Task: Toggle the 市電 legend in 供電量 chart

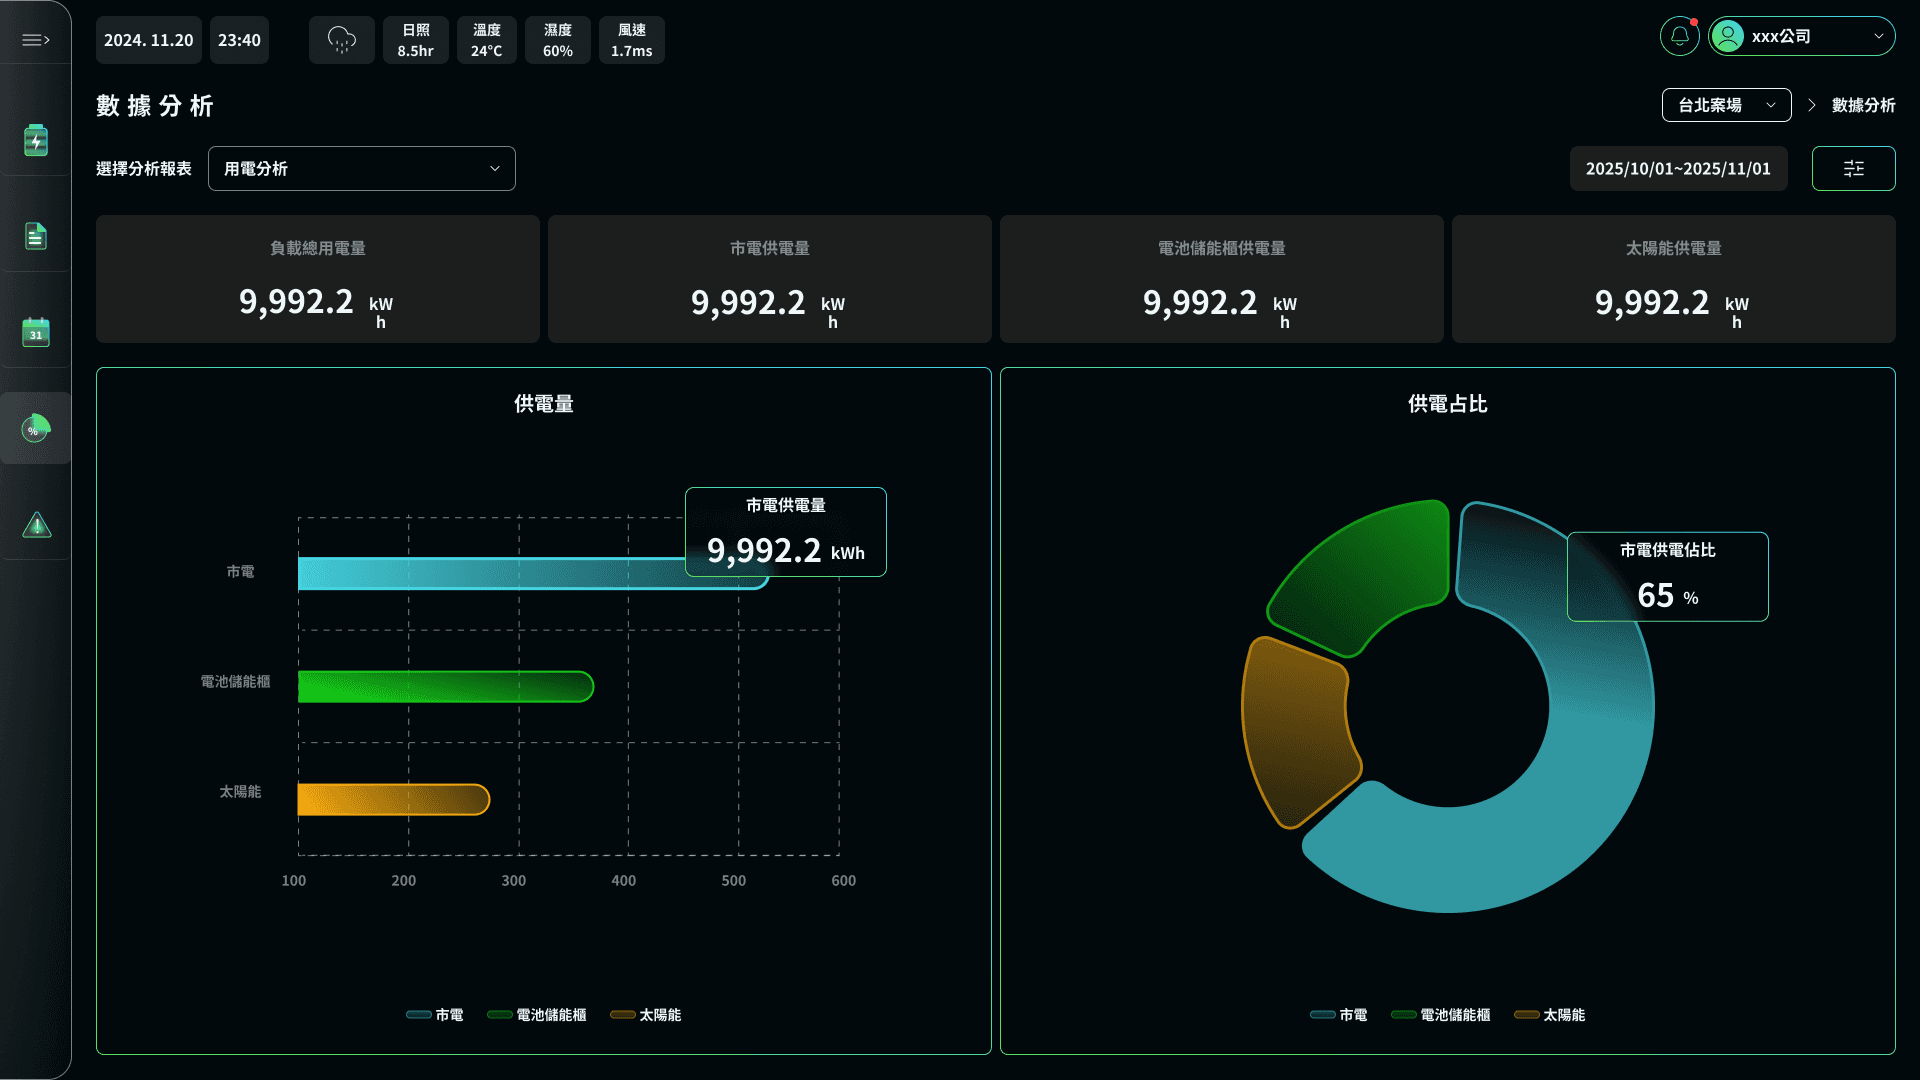Action: (435, 1014)
